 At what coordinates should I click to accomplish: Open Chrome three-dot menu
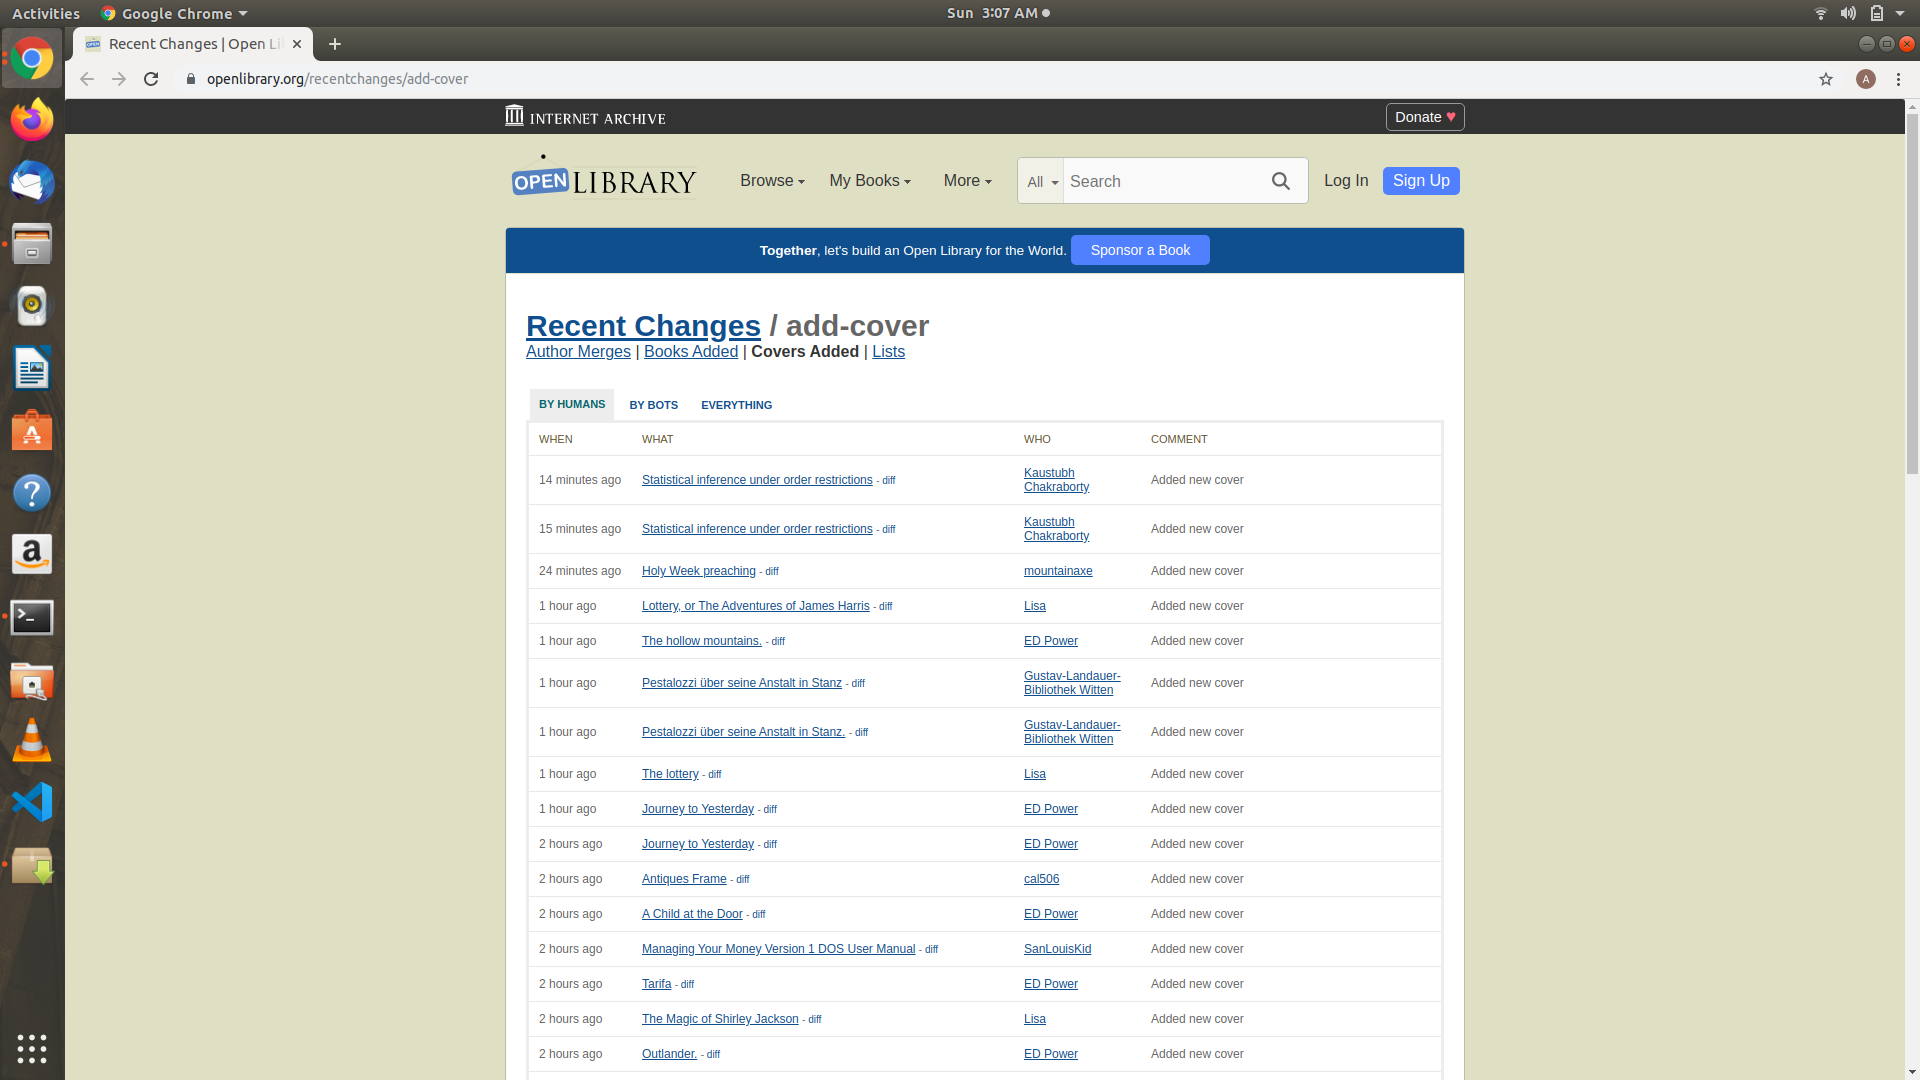pyautogui.click(x=1898, y=79)
